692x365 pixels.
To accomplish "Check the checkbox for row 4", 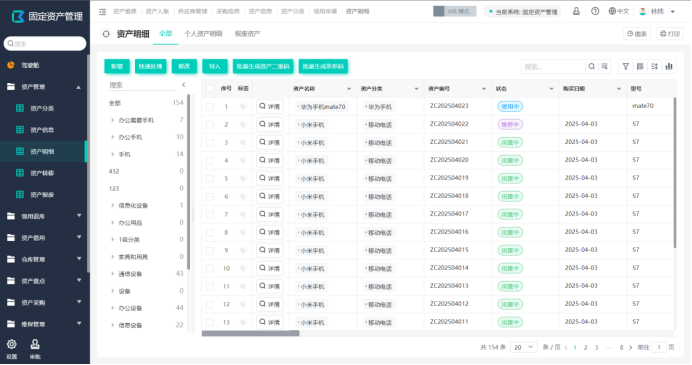I will click(x=210, y=161).
